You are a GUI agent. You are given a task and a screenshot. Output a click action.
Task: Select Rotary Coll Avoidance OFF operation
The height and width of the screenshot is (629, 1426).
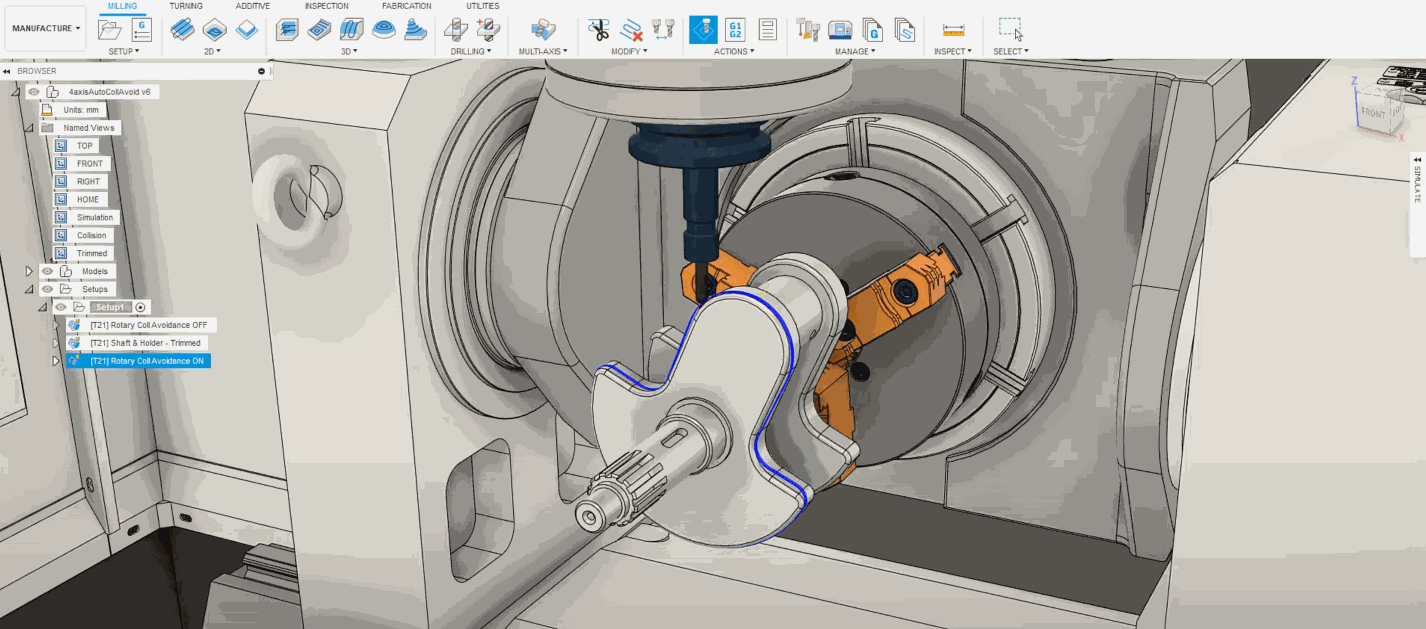pyautogui.click(x=148, y=325)
